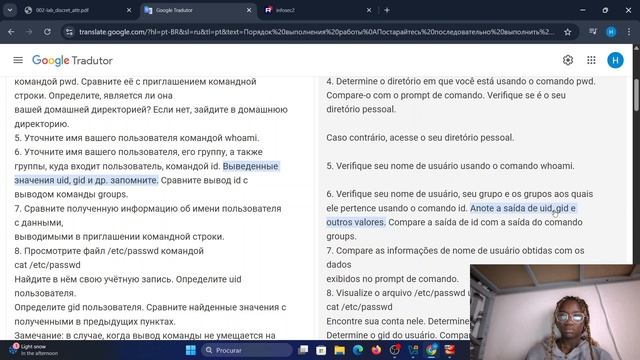Image resolution: width=640 pixels, height=360 pixels.
Task: Click the page vertical scrollbar thumb
Action: click(636, 95)
